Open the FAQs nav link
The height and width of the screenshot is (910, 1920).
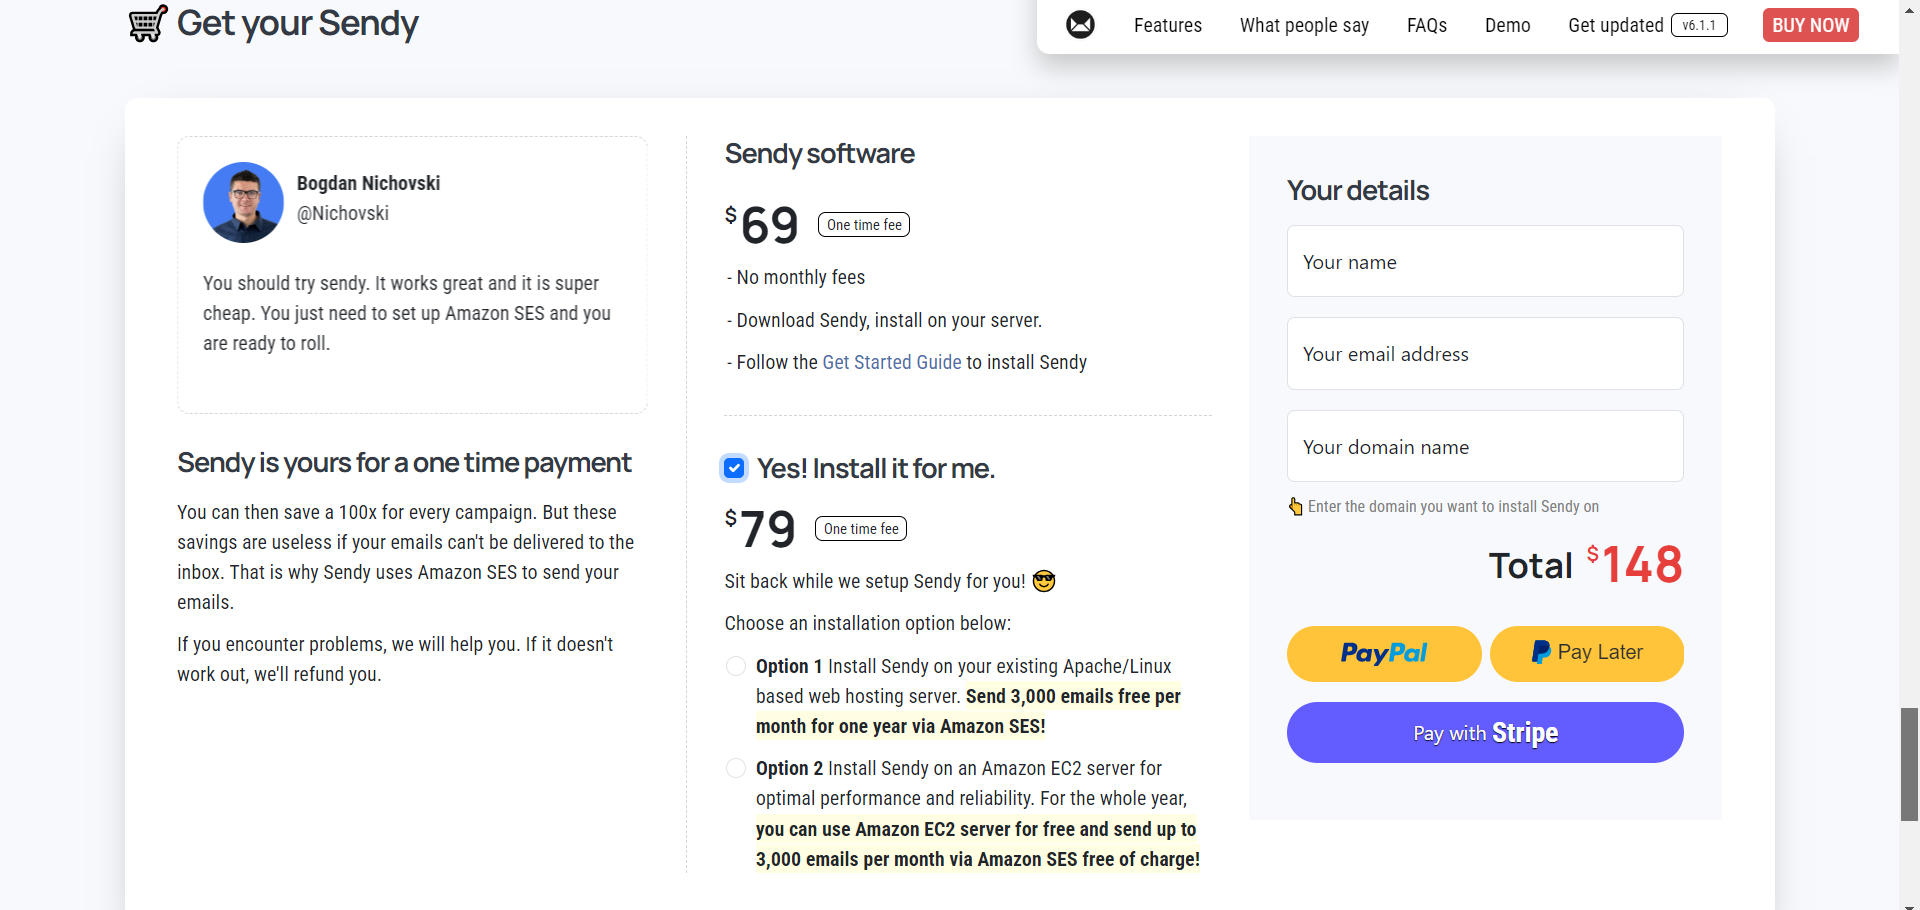coord(1426,25)
